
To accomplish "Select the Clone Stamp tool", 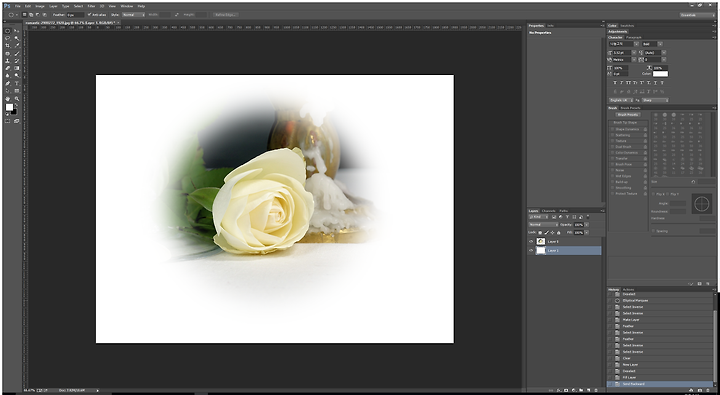I will (x=8, y=61).
